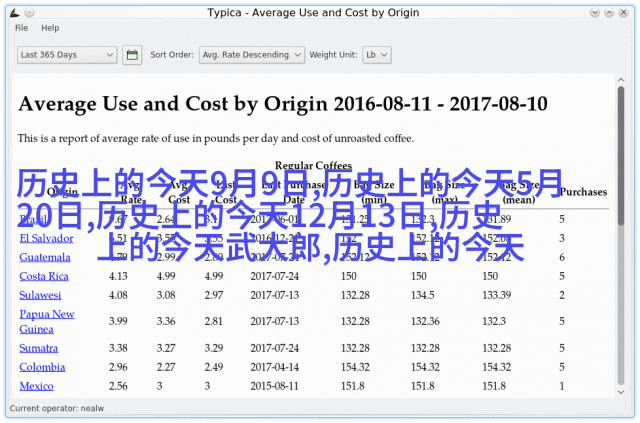This screenshot has height=423, width=640.
Task: Click the Colombia link
Action: (42, 367)
